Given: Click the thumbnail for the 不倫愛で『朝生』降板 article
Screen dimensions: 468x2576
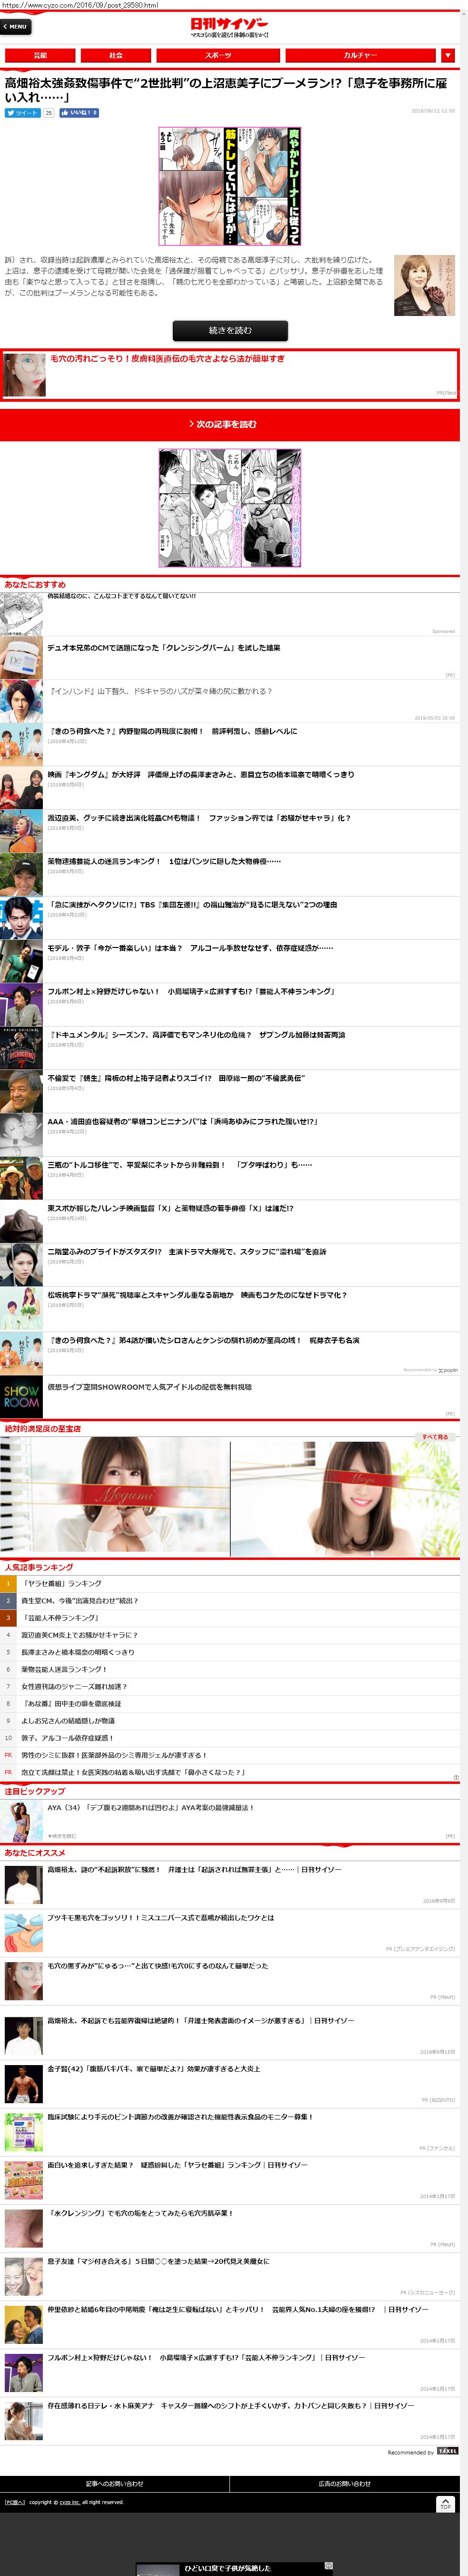Looking at the screenshot, I should coord(21,1091).
